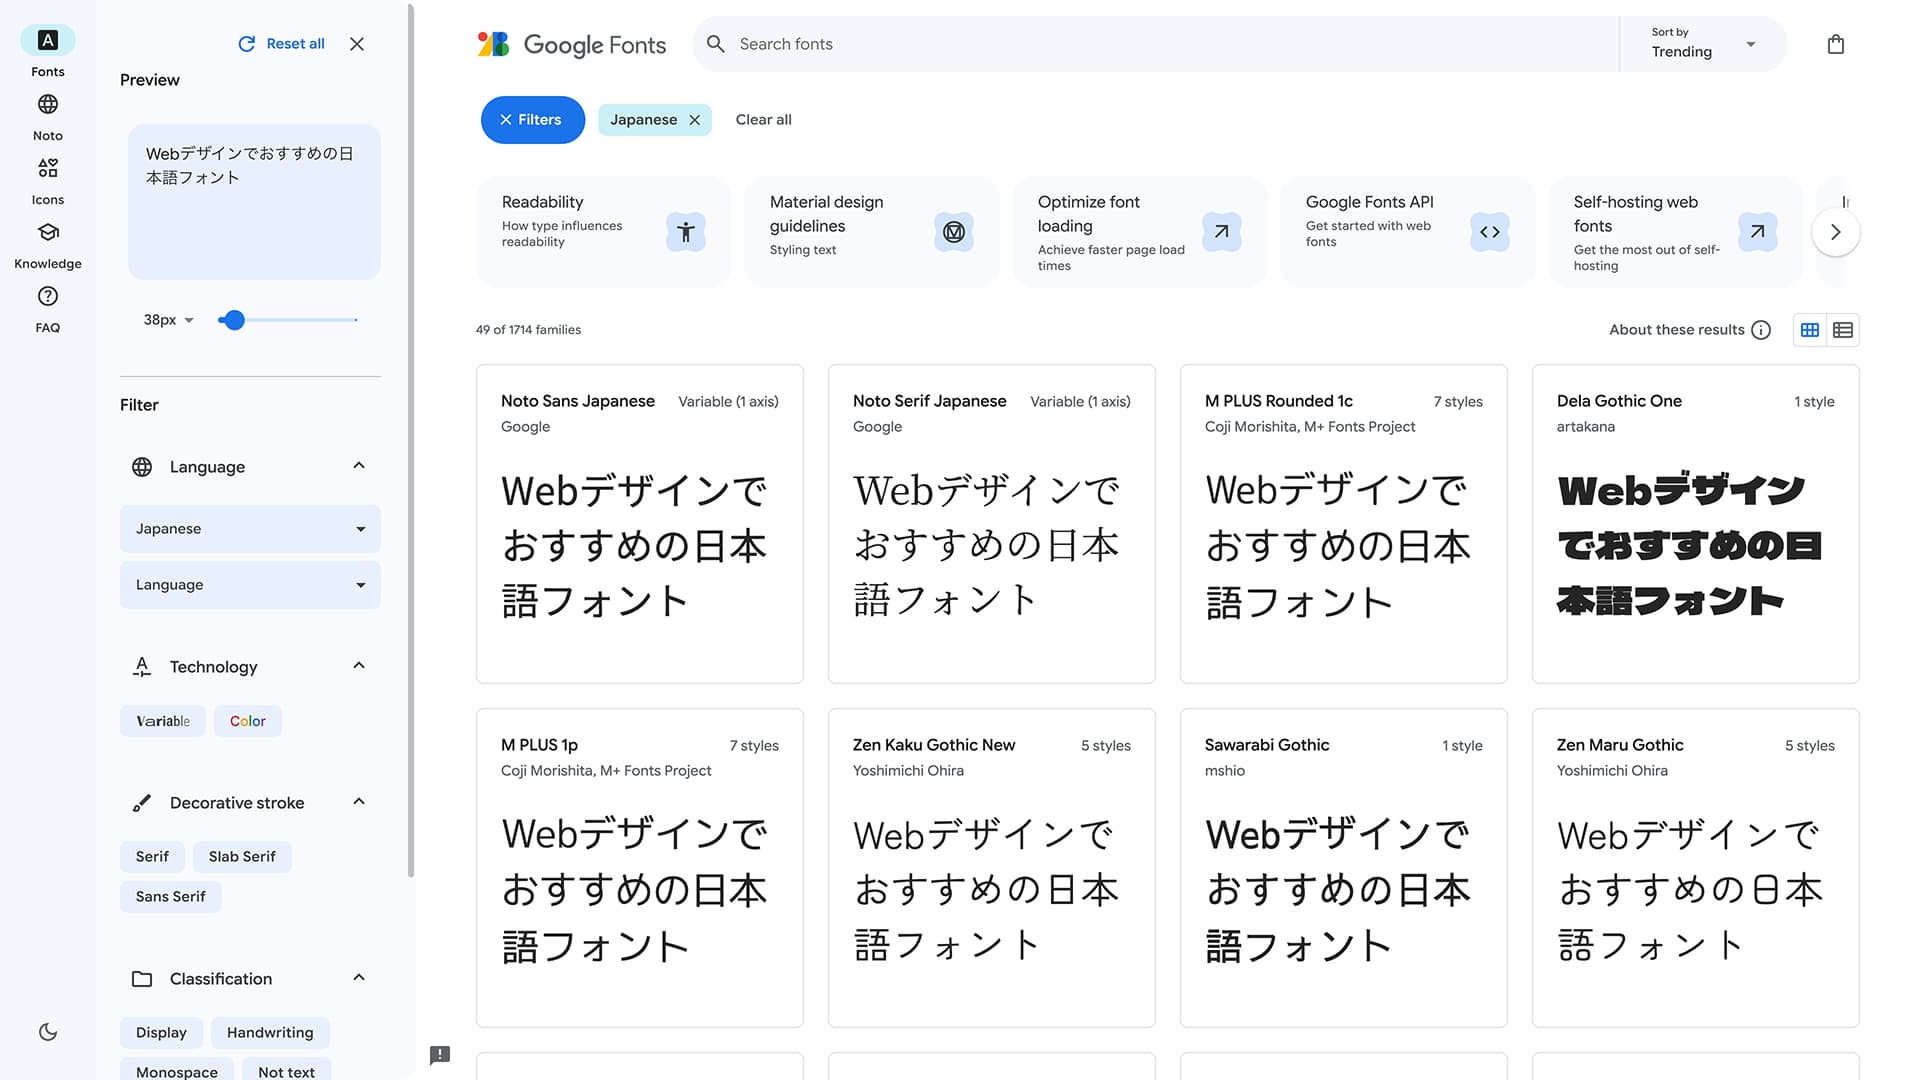Collapse the Classification filter section

(x=359, y=978)
